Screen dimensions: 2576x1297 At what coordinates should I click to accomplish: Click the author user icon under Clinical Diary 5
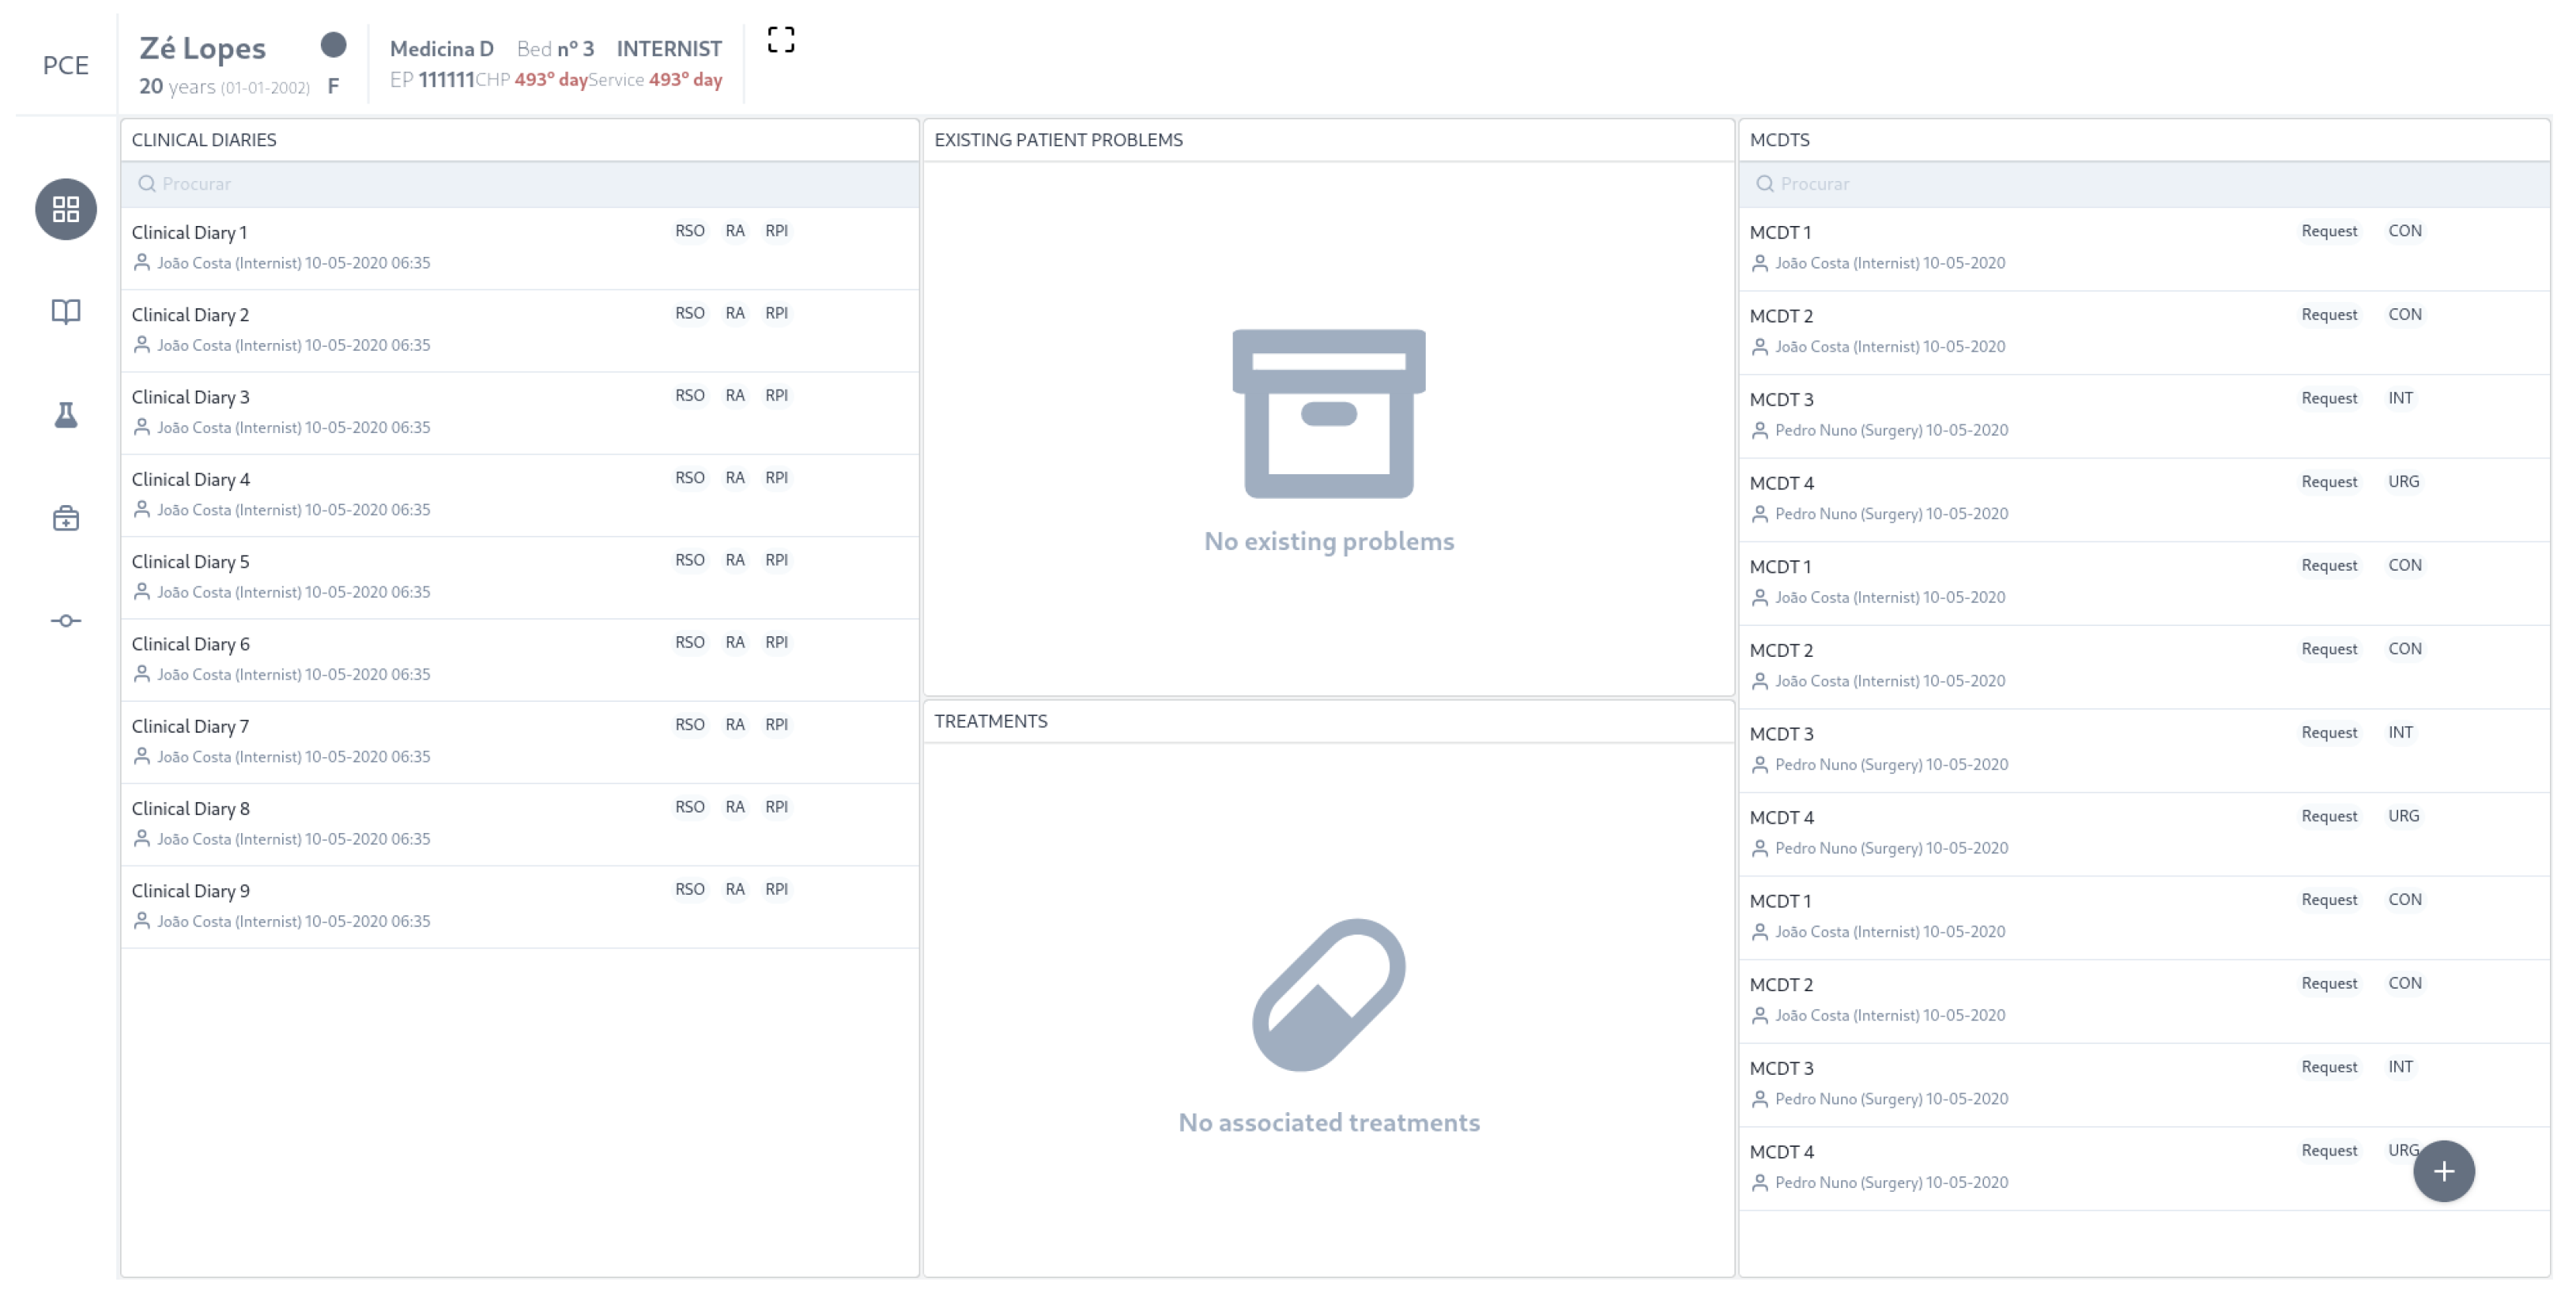pyautogui.click(x=142, y=592)
